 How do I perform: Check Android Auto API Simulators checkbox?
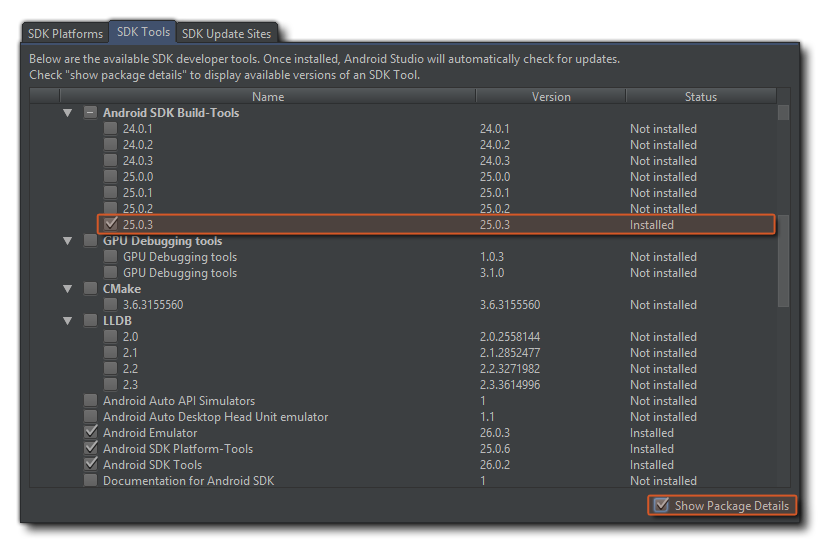click(x=91, y=401)
